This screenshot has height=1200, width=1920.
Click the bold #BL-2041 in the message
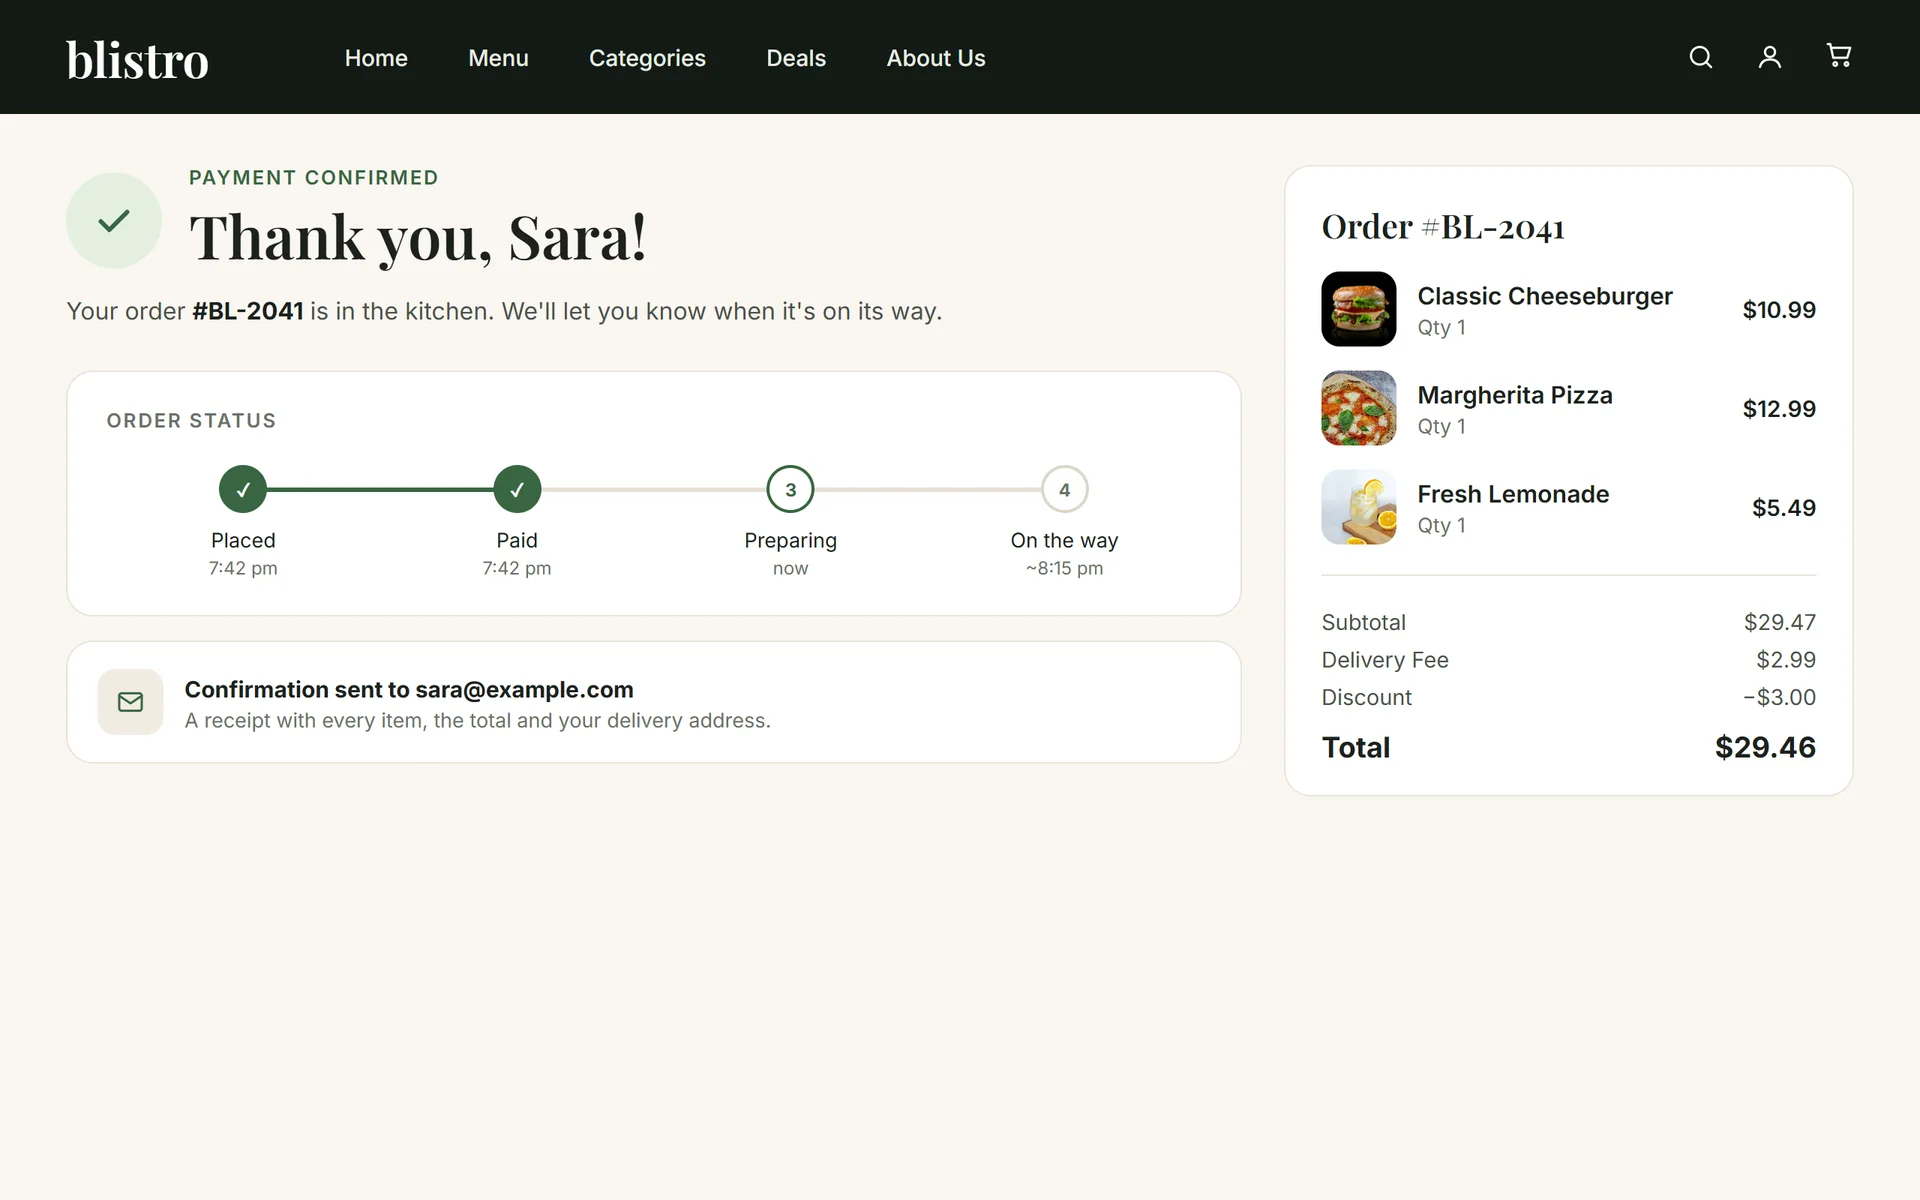248,311
